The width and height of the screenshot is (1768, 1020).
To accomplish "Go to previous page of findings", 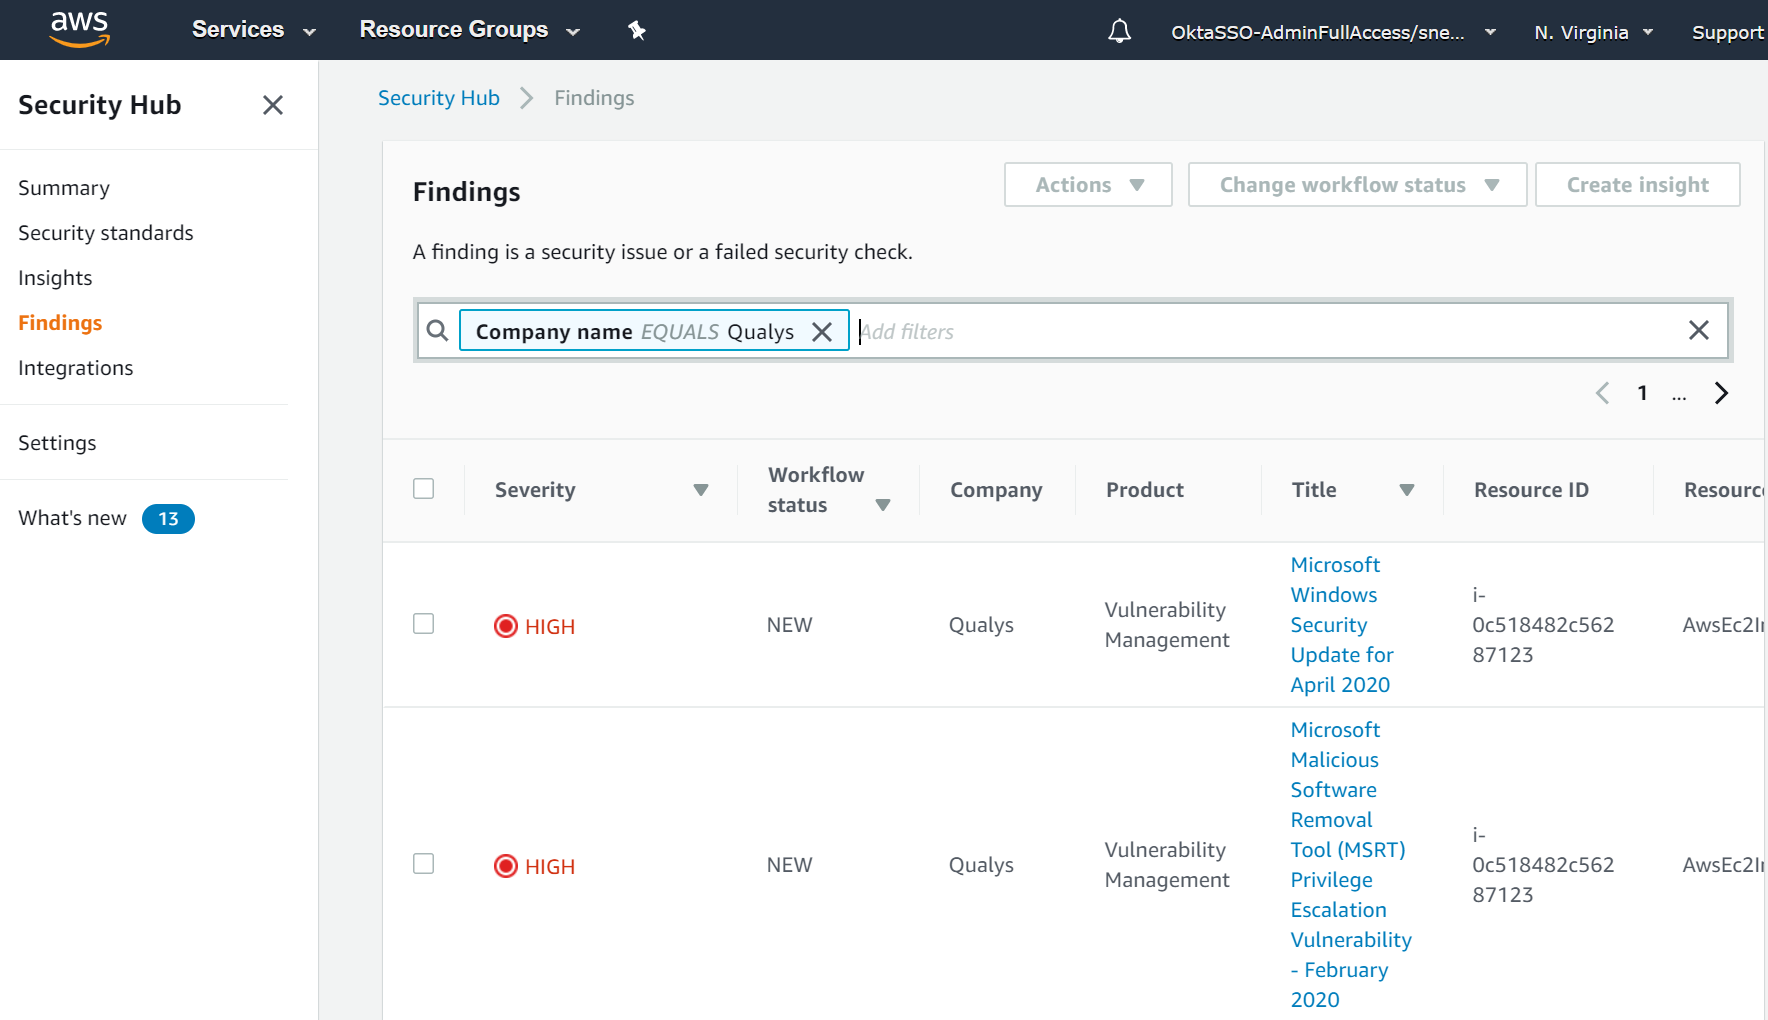I will tap(1602, 393).
